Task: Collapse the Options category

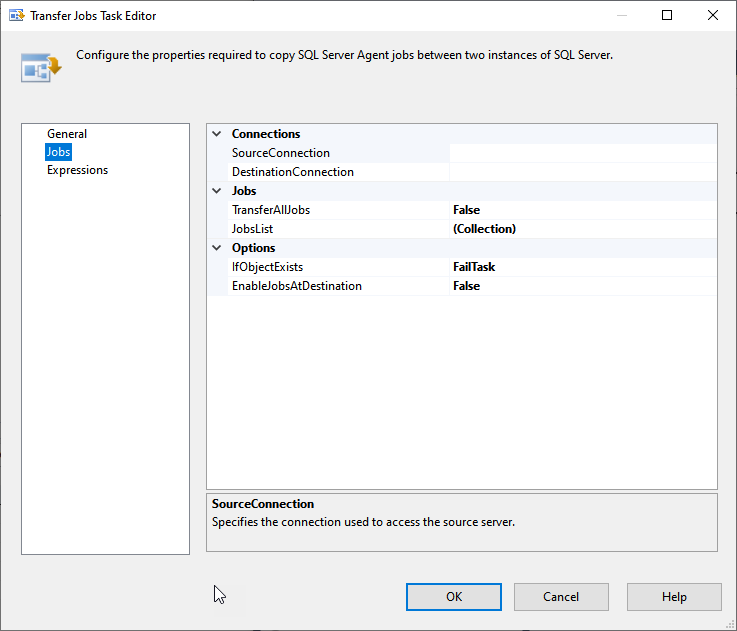Action: pyautogui.click(x=217, y=248)
